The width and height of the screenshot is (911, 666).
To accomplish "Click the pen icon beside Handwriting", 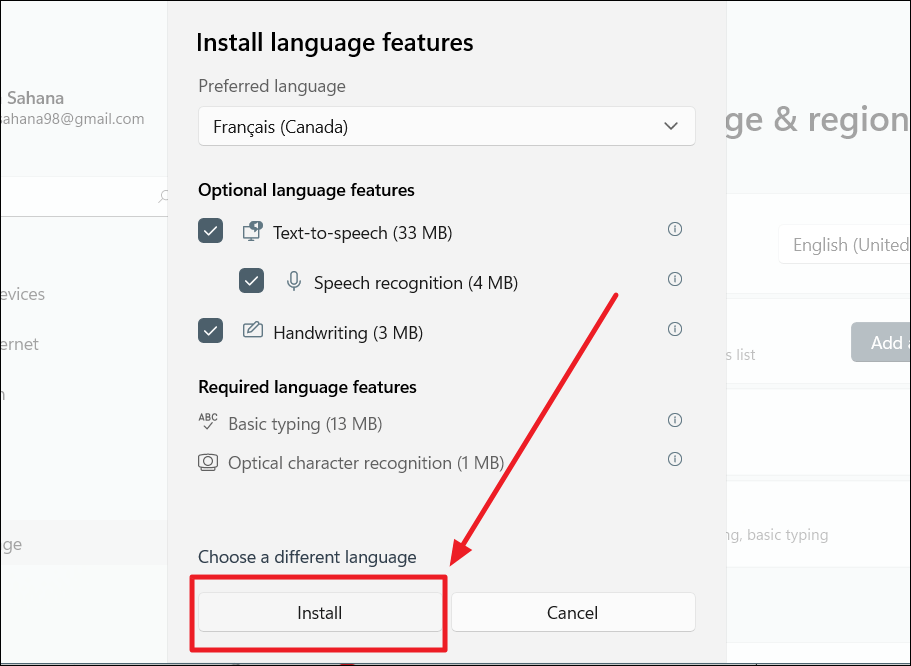I will [x=253, y=330].
